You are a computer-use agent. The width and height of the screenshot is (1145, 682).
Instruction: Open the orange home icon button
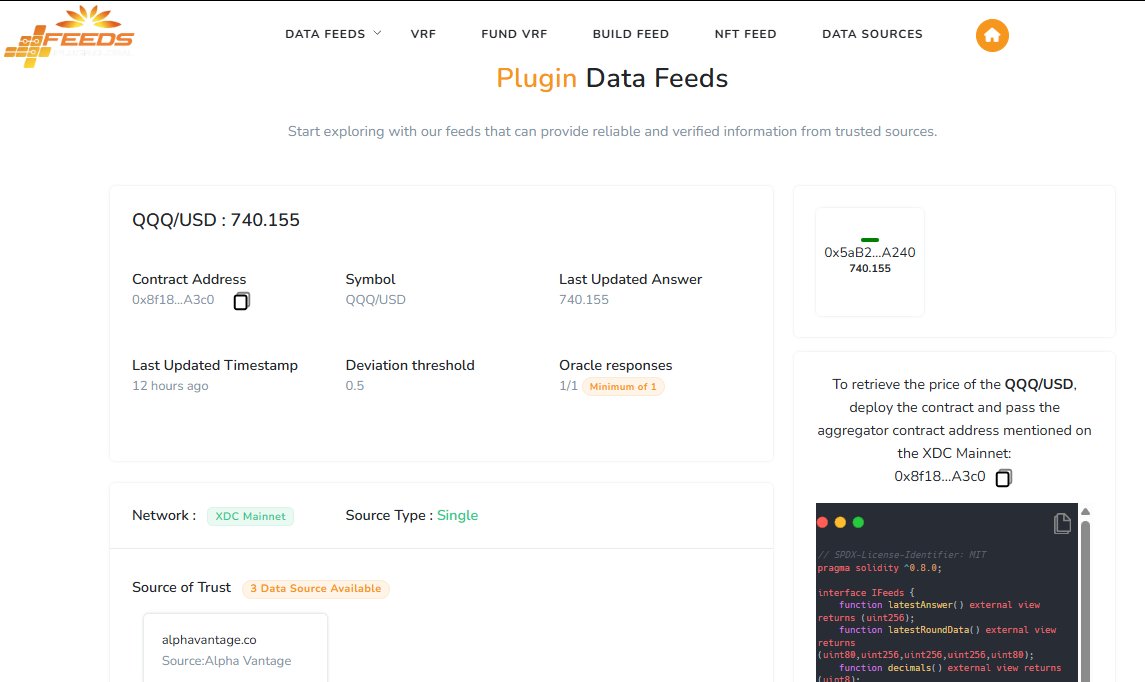[x=992, y=35]
